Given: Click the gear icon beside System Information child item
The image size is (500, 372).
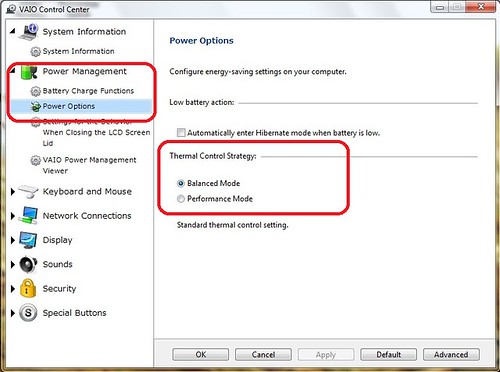Looking at the screenshot, I should [x=35, y=52].
